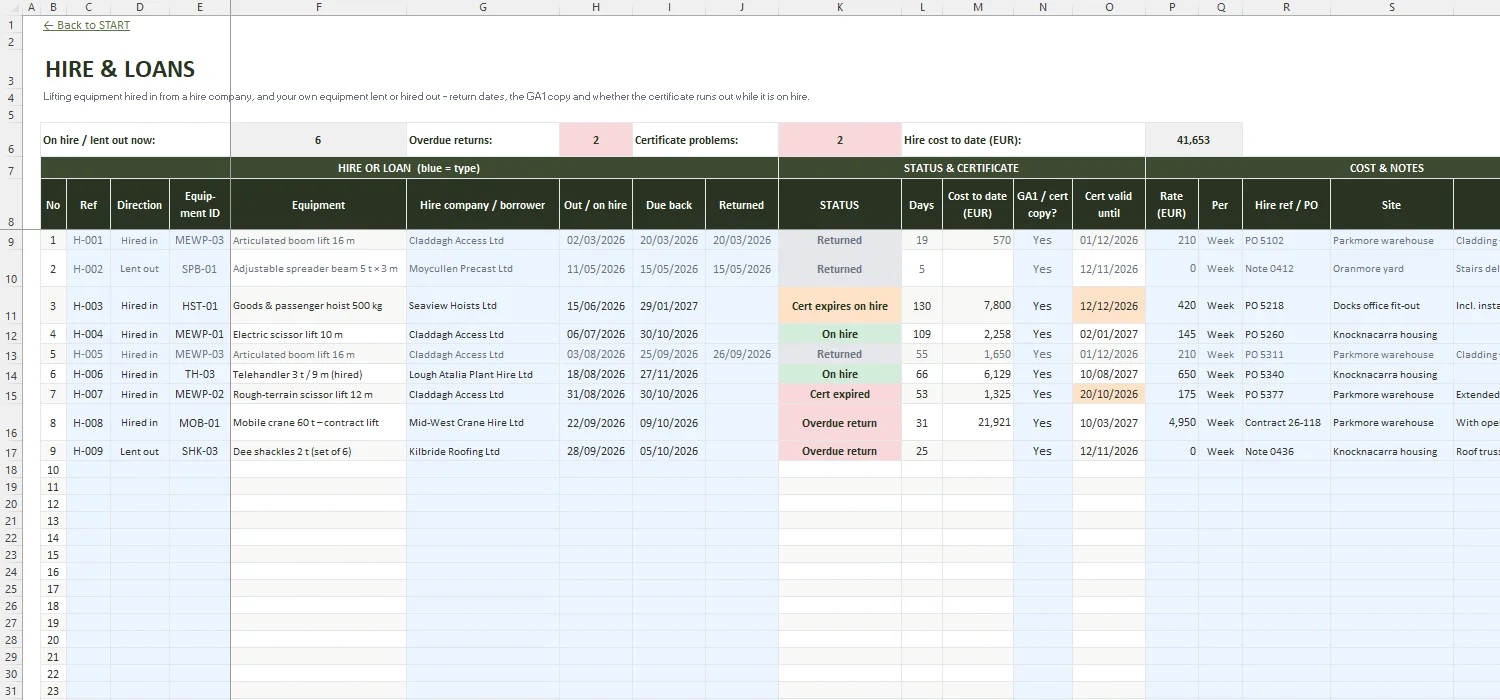
Task: Select the Overdue return status for H-009
Action: coord(840,451)
